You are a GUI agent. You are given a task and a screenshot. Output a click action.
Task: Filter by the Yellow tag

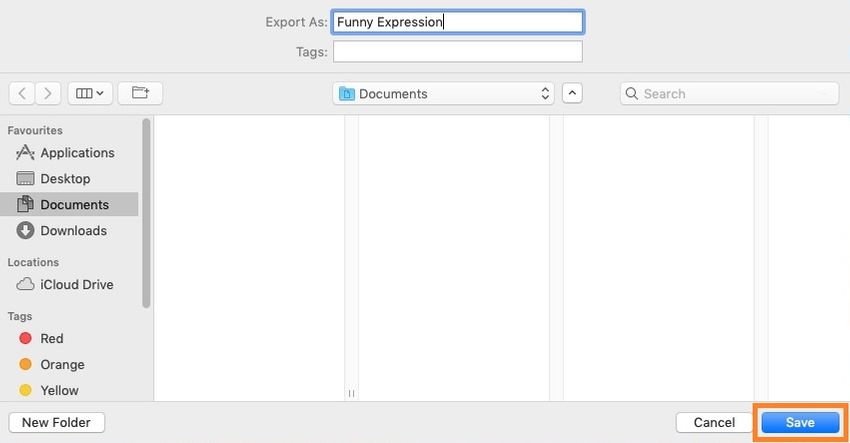(x=69, y=390)
